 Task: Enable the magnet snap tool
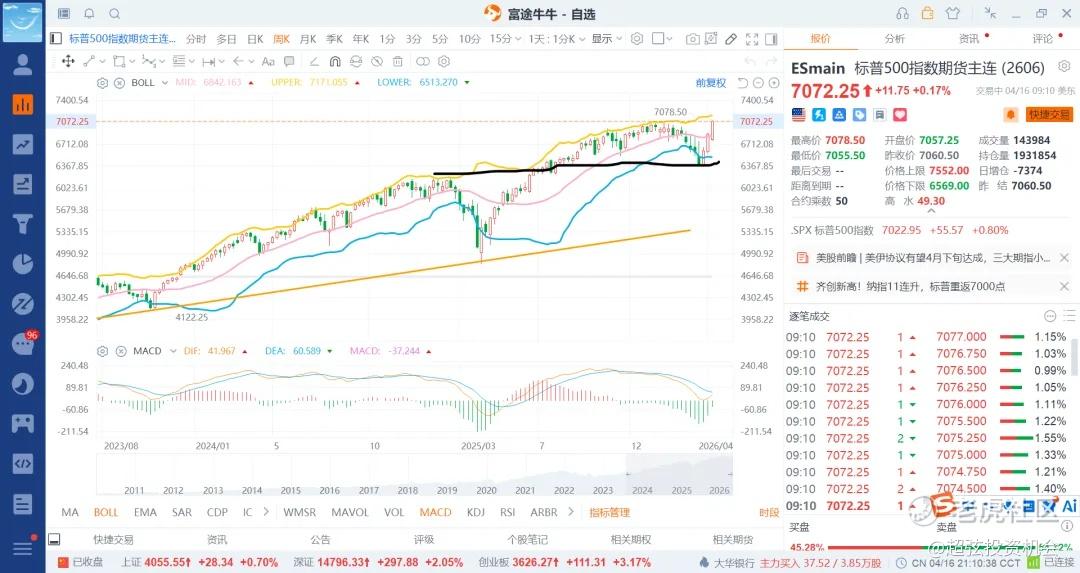(335, 61)
